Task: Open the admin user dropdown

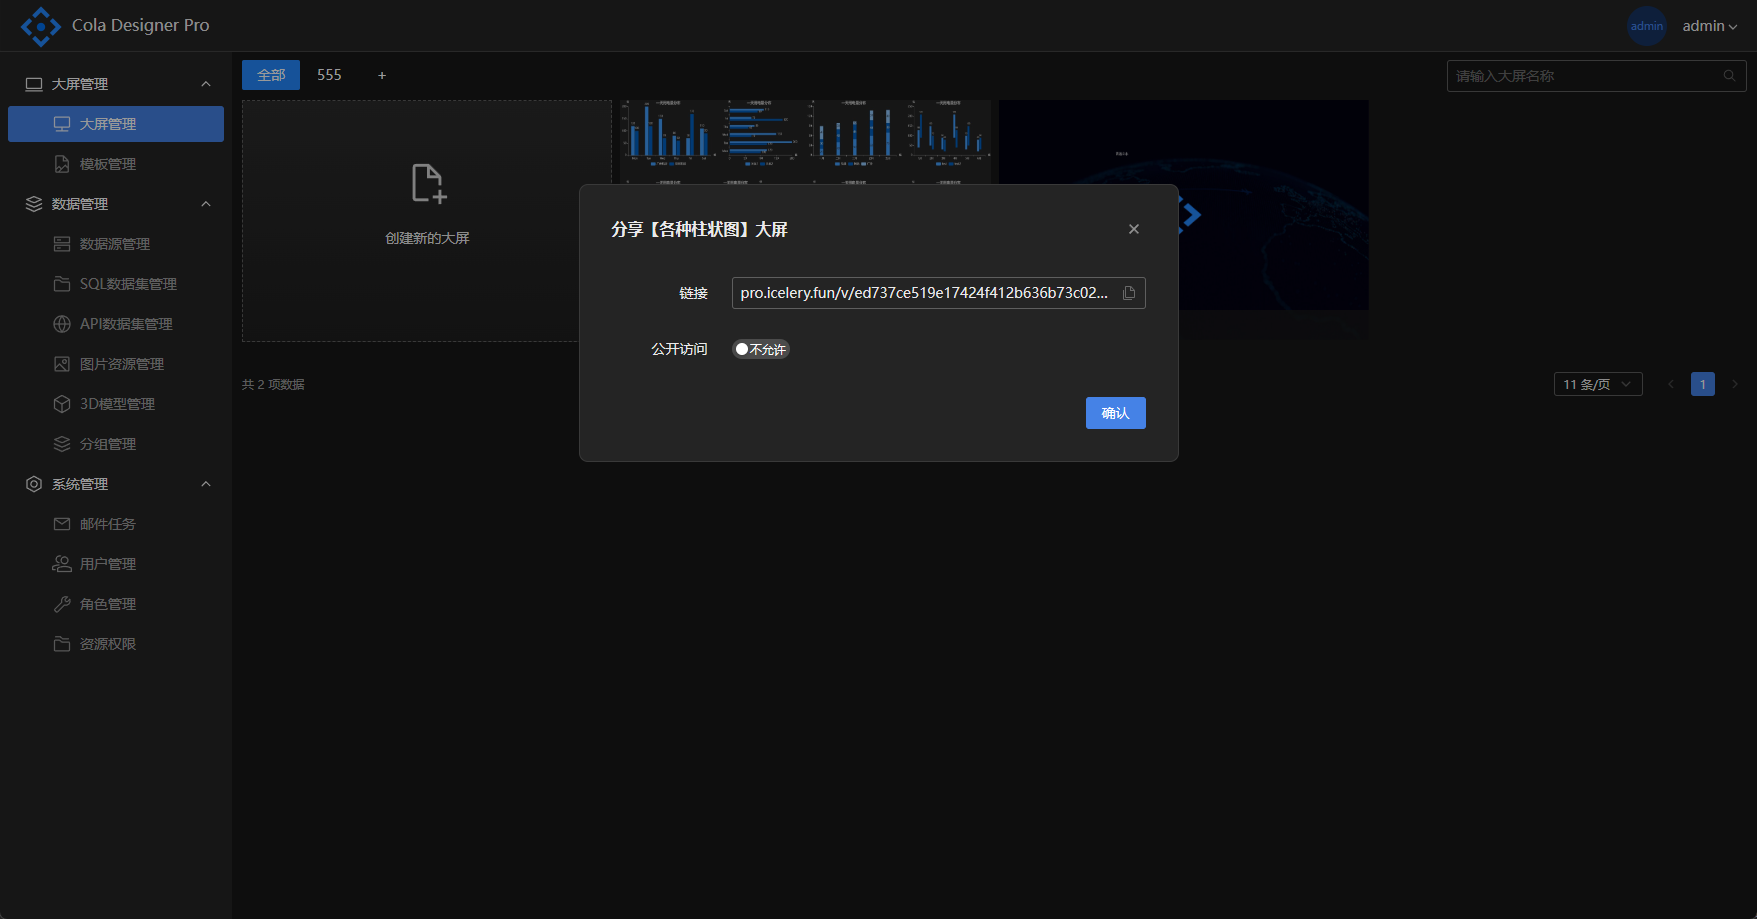Action: tap(1708, 26)
